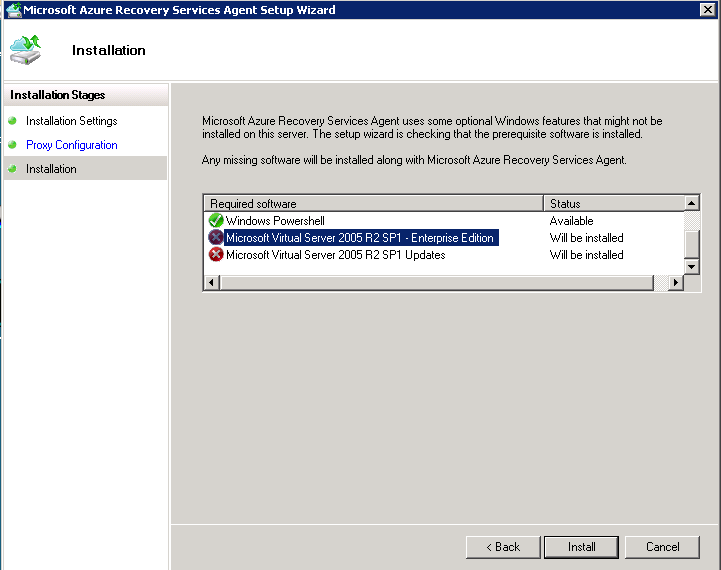The width and height of the screenshot is (721, 570).
Task: Click 'Will be installed' status of Enterprise Edition row
Action: coord(586,238)
